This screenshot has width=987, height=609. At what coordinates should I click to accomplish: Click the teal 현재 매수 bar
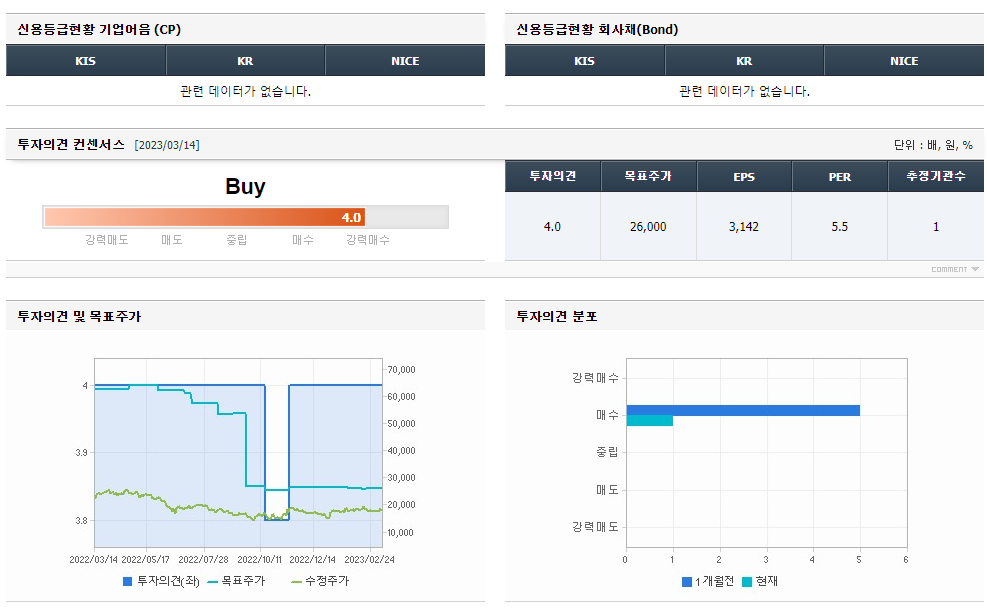point(650,421)
